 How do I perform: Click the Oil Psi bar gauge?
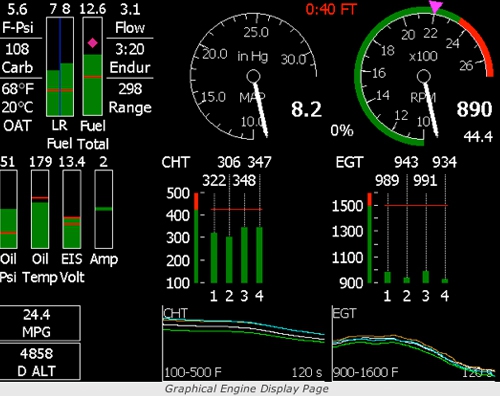point(8,209)
